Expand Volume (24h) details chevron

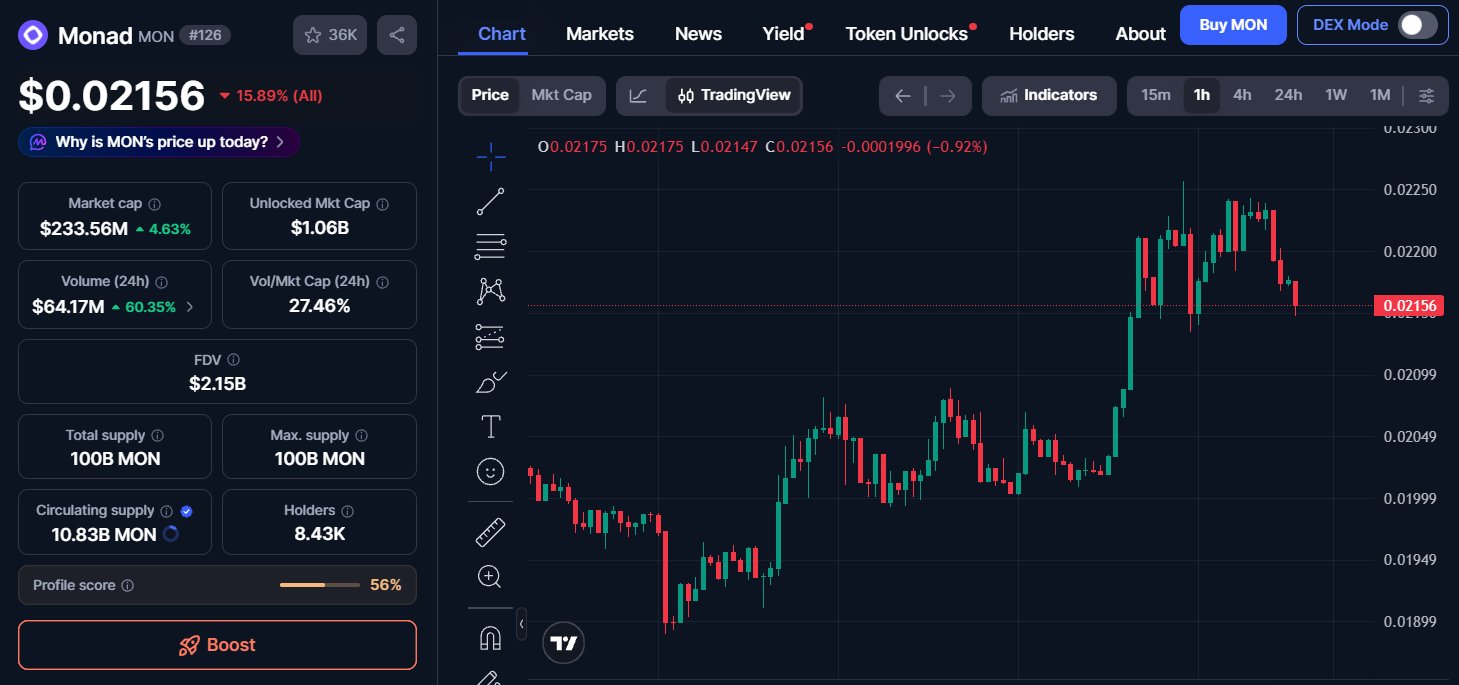click(190, 307)
